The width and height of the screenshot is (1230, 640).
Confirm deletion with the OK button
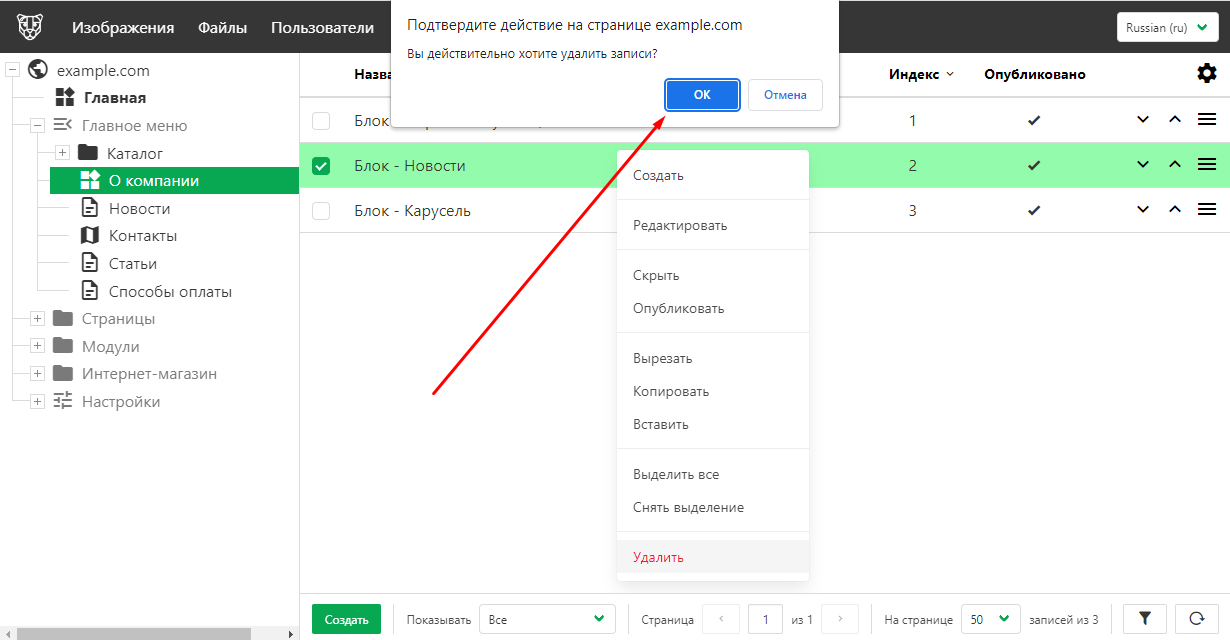click(702, 95)
